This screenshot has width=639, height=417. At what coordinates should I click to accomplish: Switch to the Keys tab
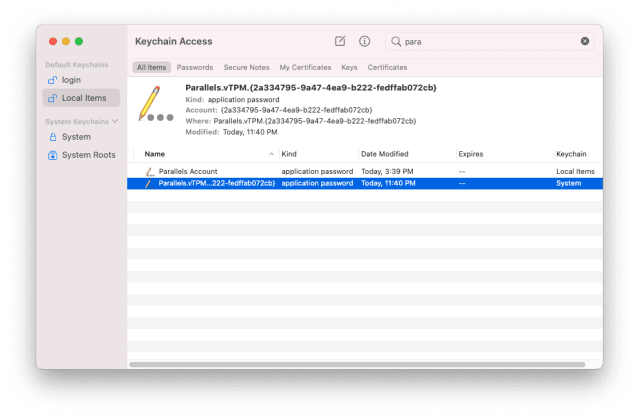349,67
